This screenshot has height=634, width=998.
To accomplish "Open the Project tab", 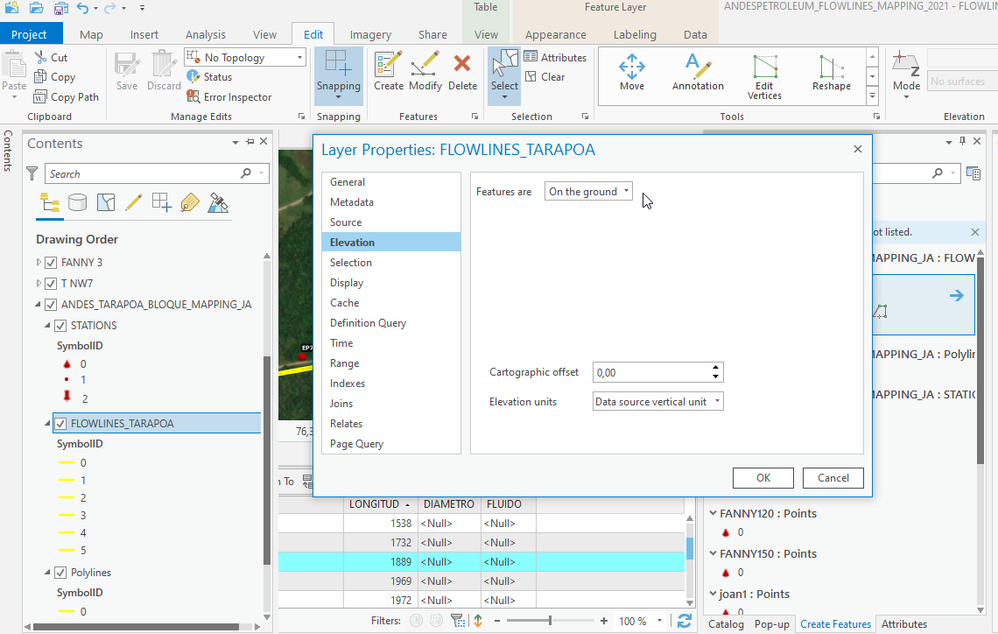I will [x=29, y=34].
